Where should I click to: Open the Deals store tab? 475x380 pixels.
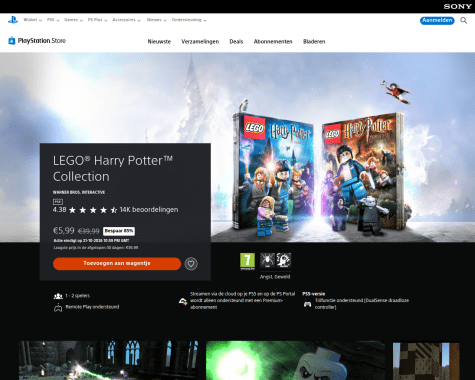(x=236, y=42)
